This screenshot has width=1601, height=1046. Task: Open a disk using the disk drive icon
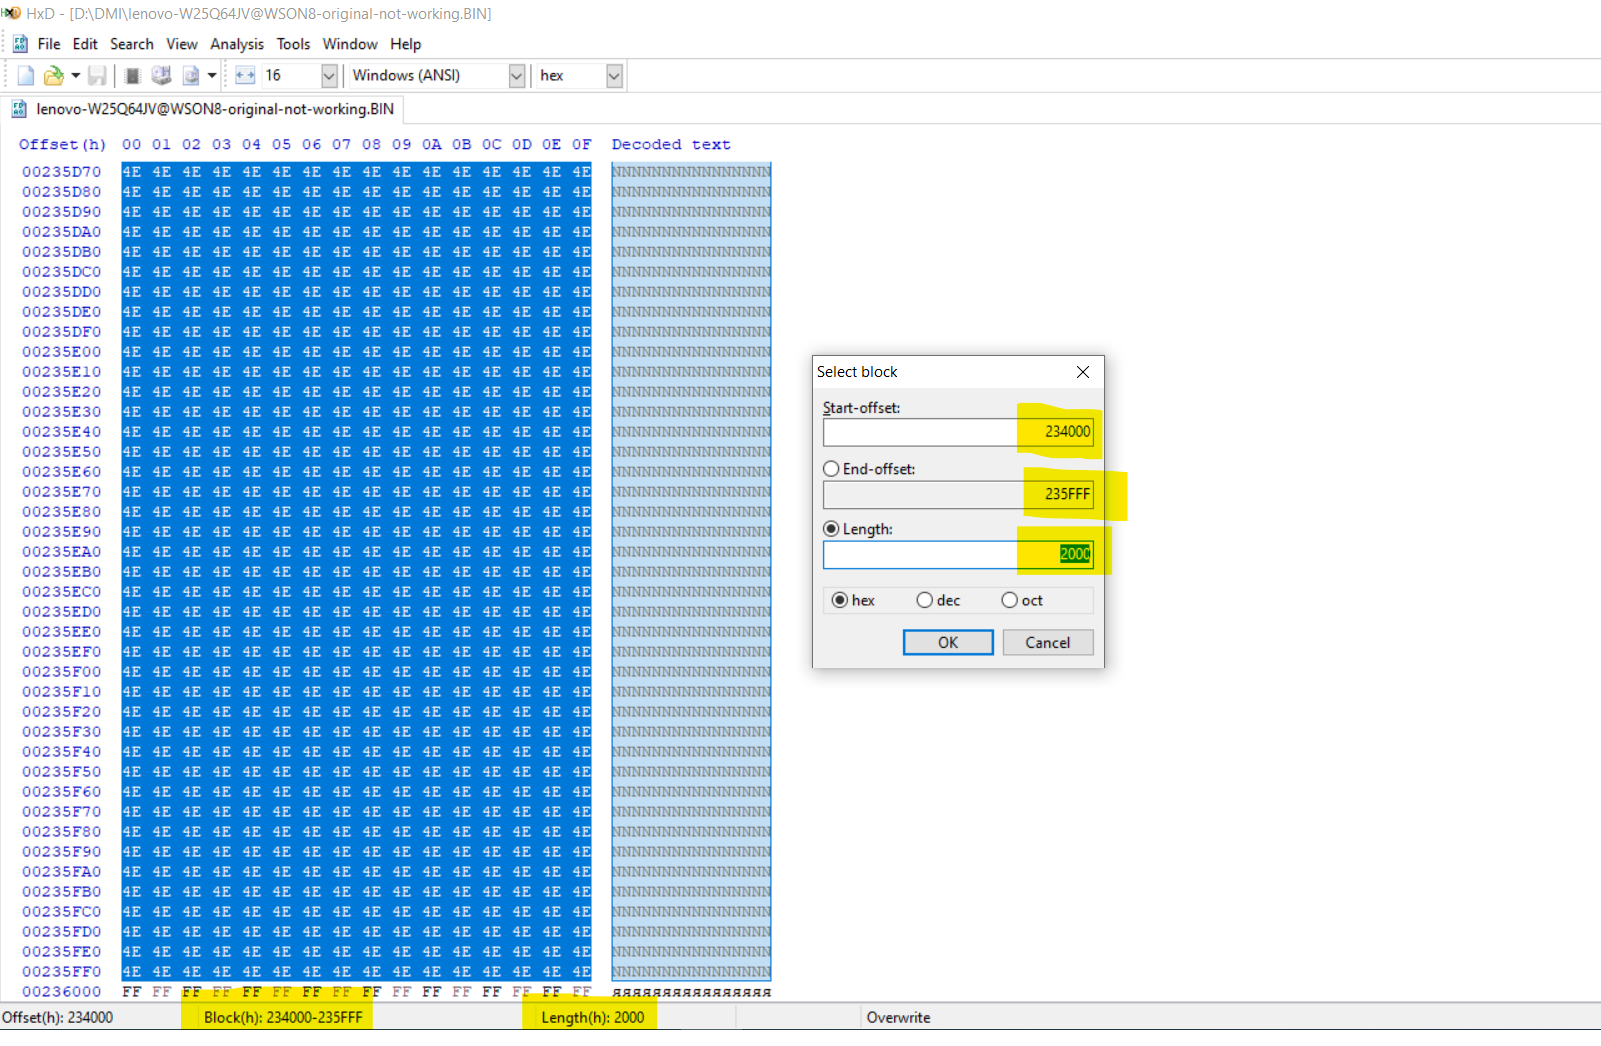(x=161, y=76)
